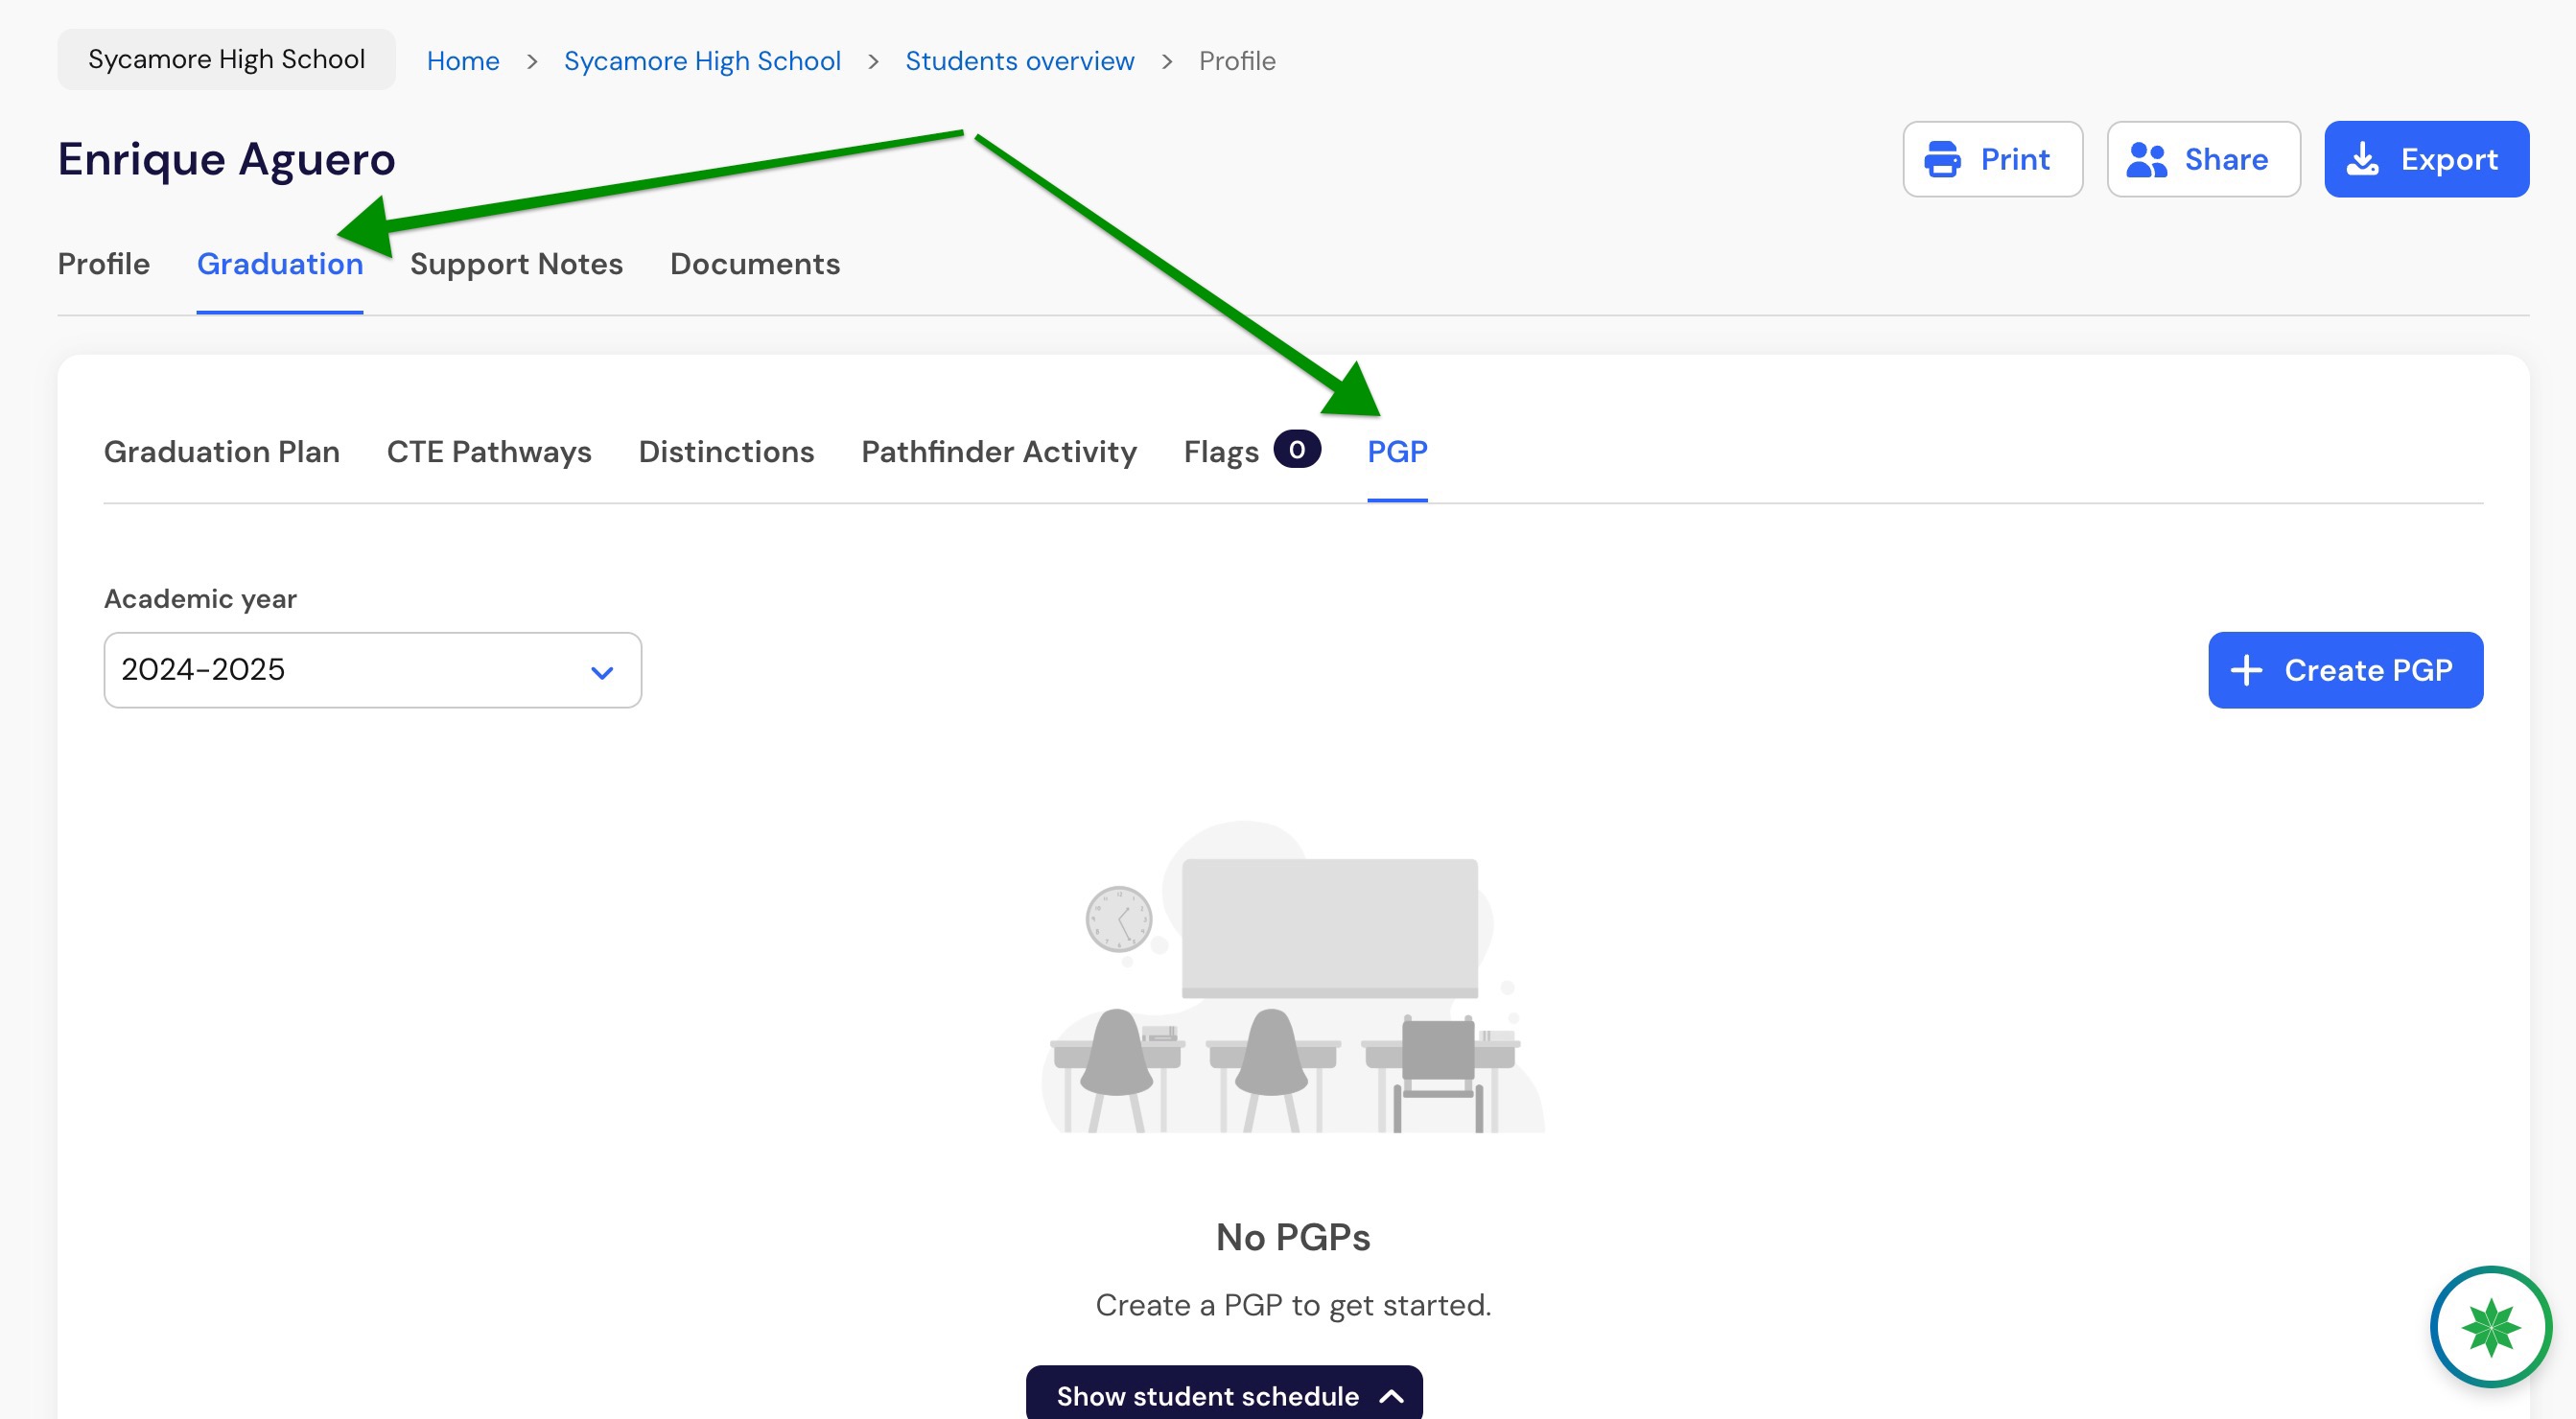Open the Sycamore High School selector
2576x1419 pixels.
[x=227, y=59]
